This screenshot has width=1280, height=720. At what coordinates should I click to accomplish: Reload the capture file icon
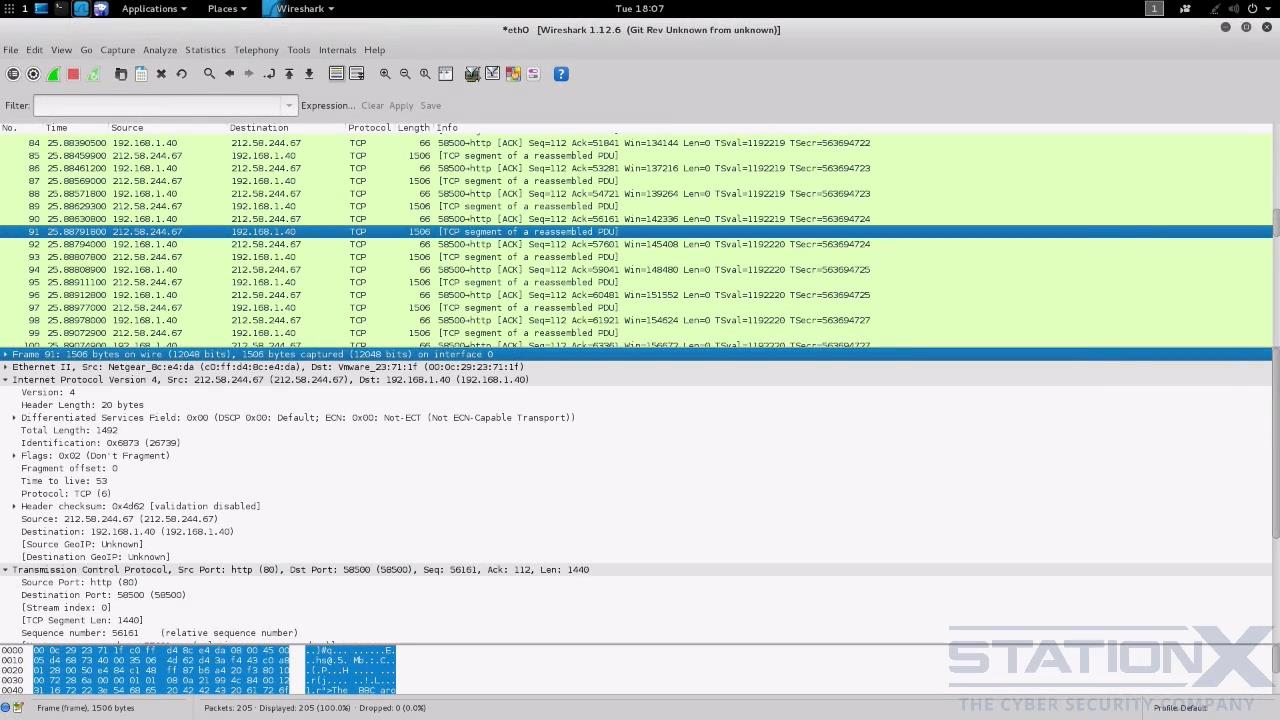181,74
